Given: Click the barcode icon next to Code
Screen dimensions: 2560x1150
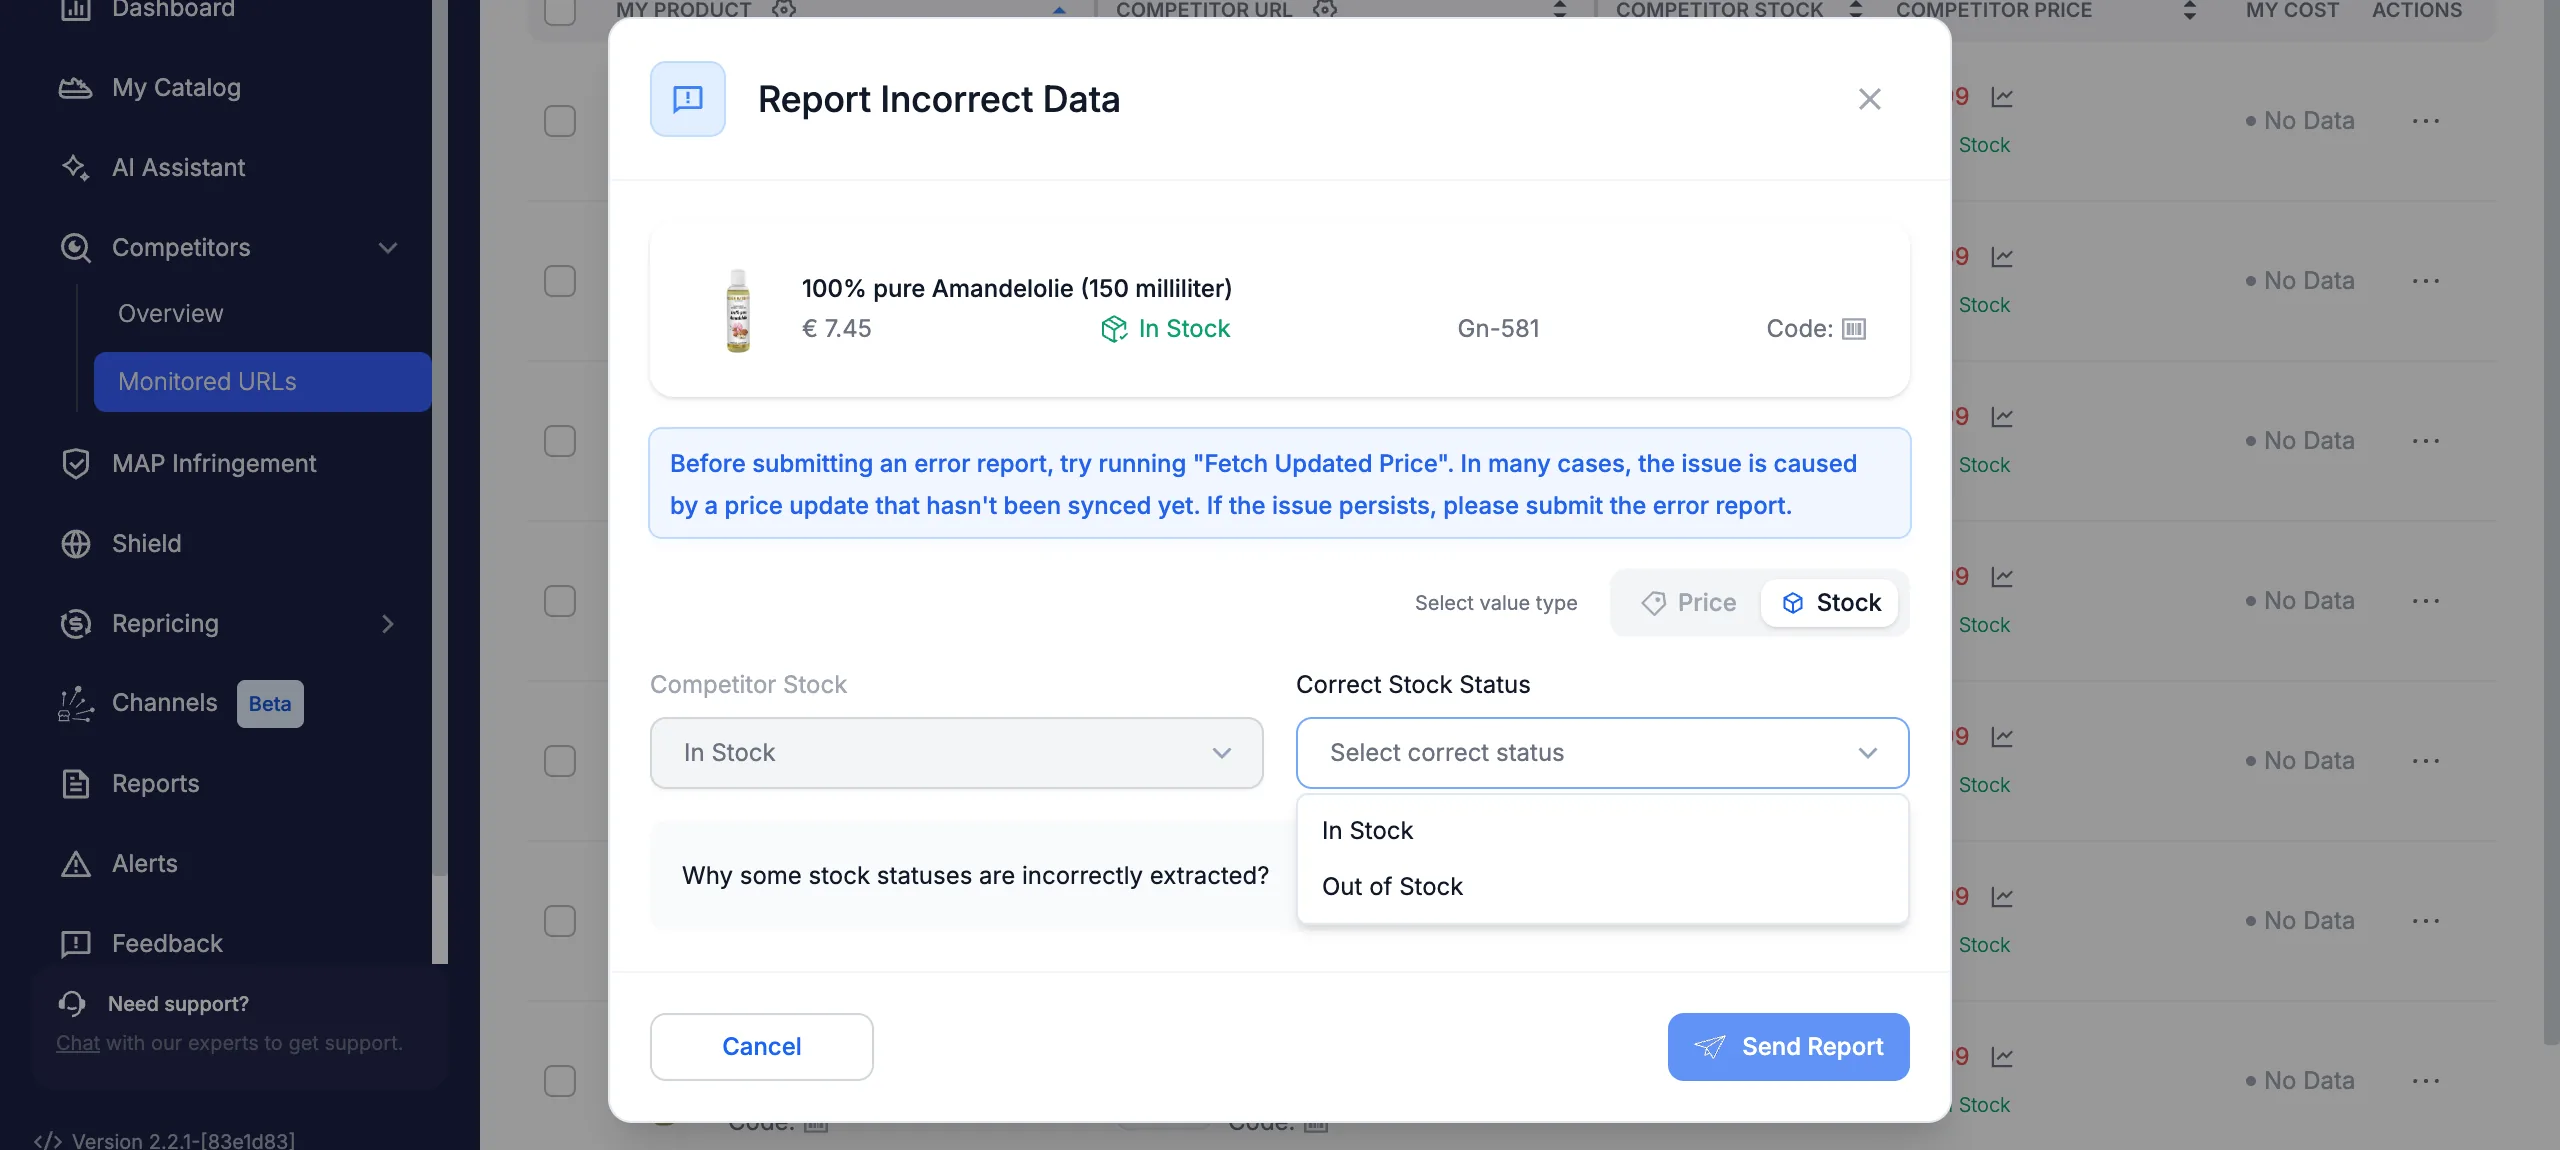Looking at the screenshot, I should click(x=1854, y=329).
